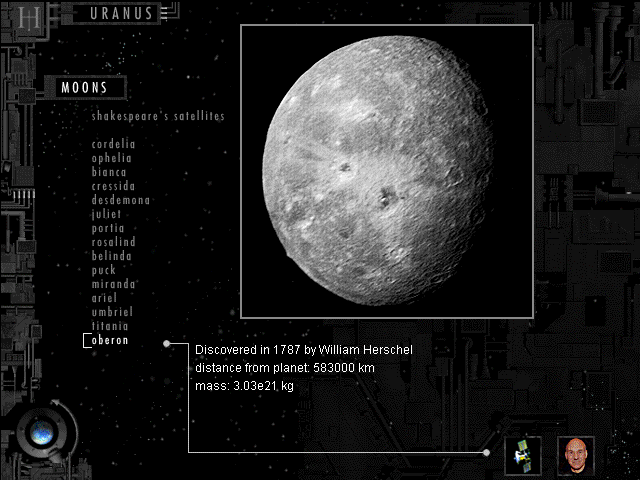Image resolution: width=640 pixels, height=480 pixels.
Task: Select moon juliet from list
Action: [x=106, y=214]
